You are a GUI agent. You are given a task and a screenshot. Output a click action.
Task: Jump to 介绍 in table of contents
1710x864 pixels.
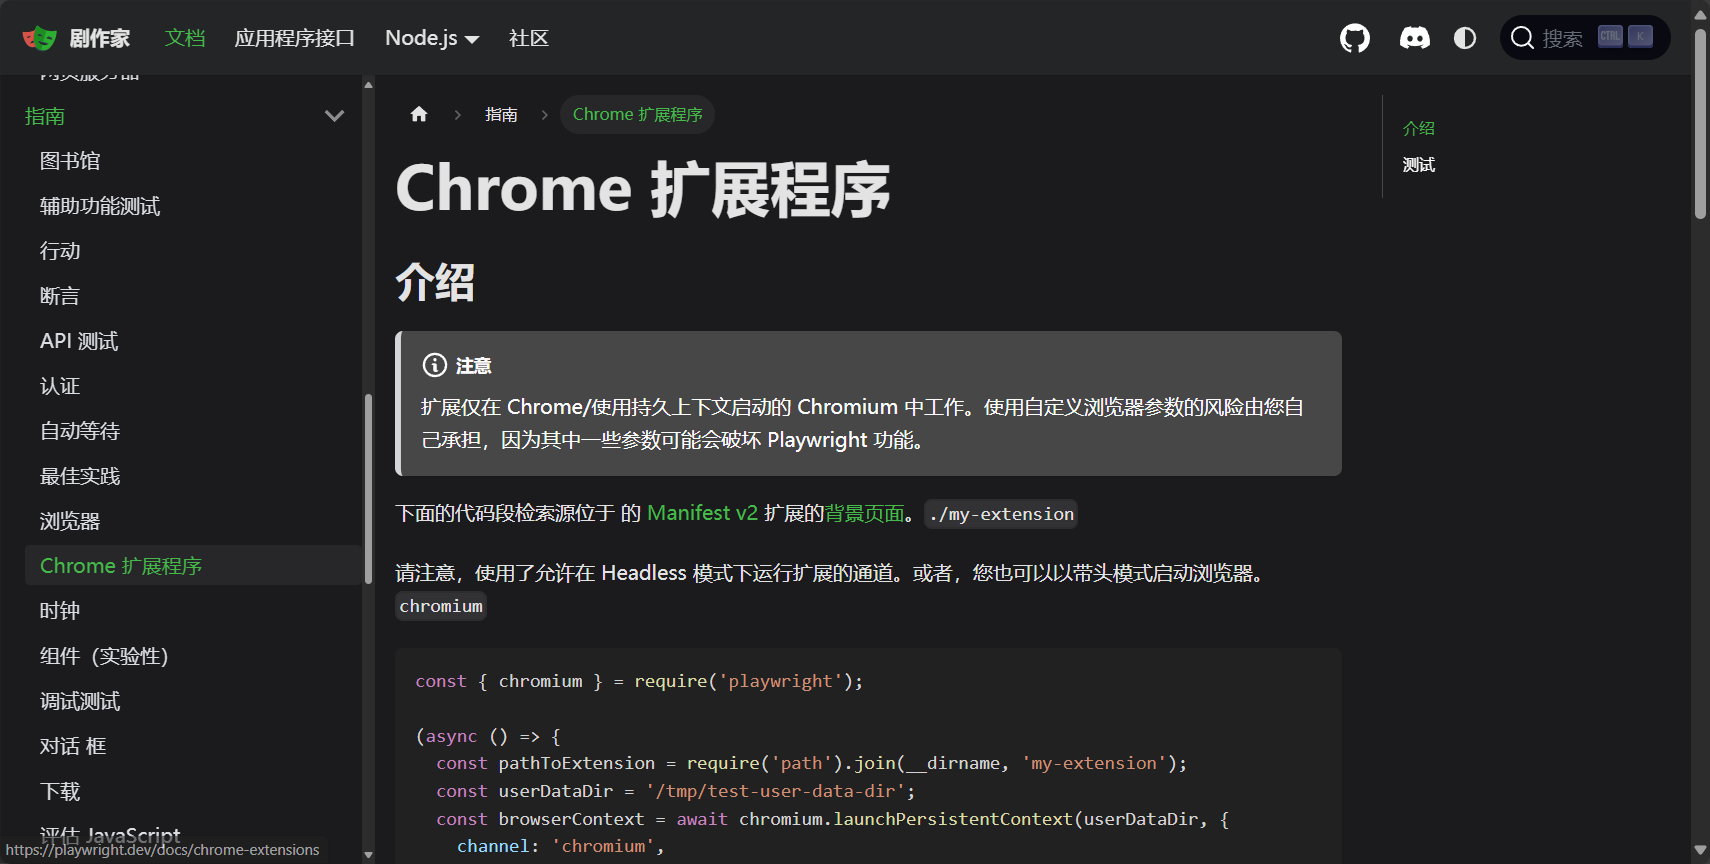click(1419, 128)
